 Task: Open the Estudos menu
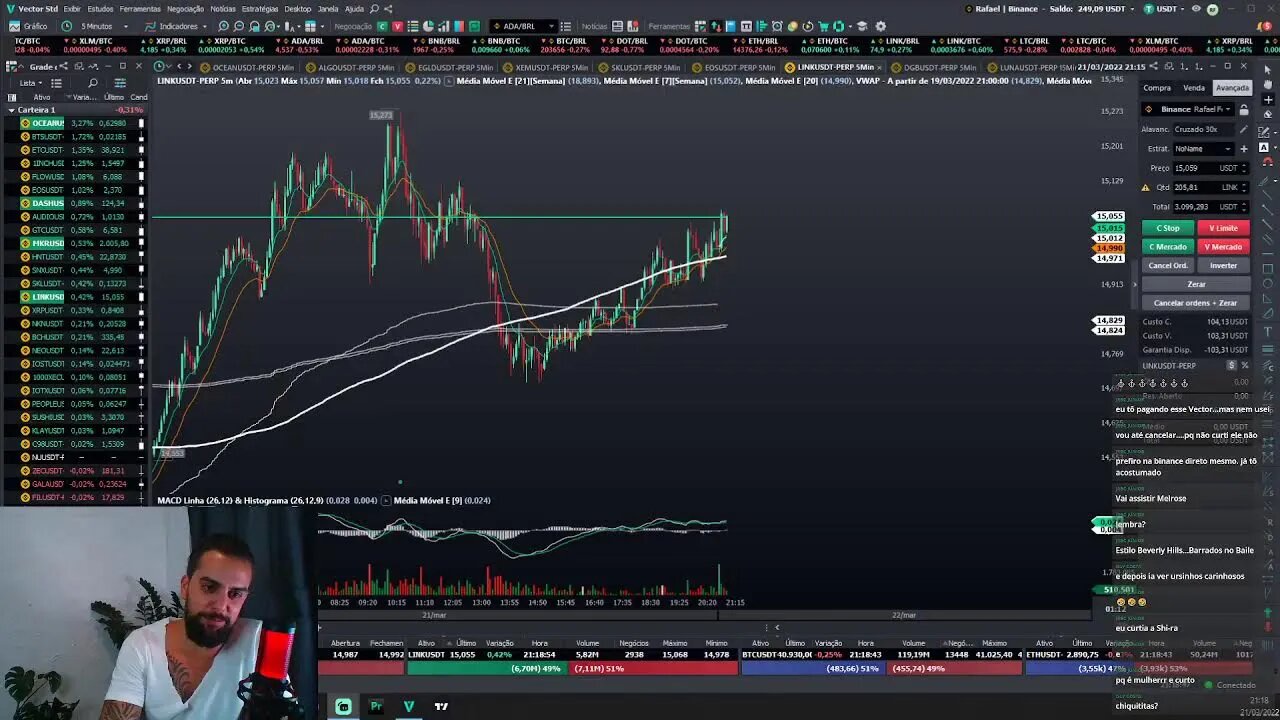(x=100, y=8)
